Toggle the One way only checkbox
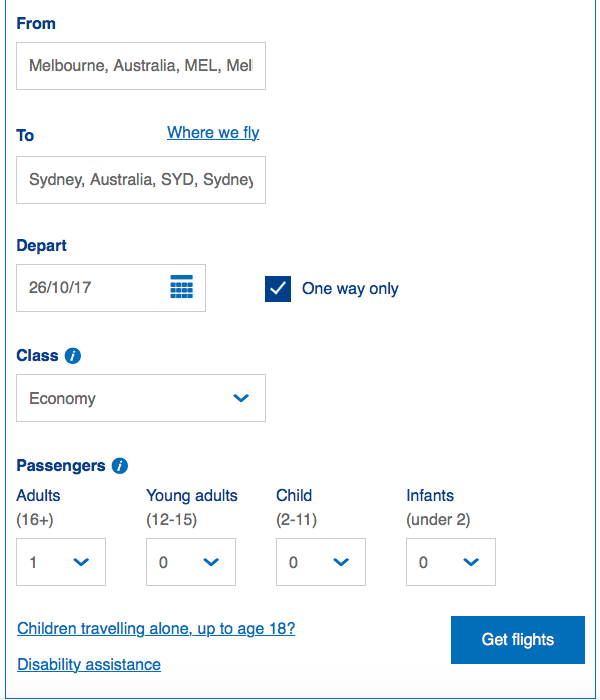 (x=278, y=289)
